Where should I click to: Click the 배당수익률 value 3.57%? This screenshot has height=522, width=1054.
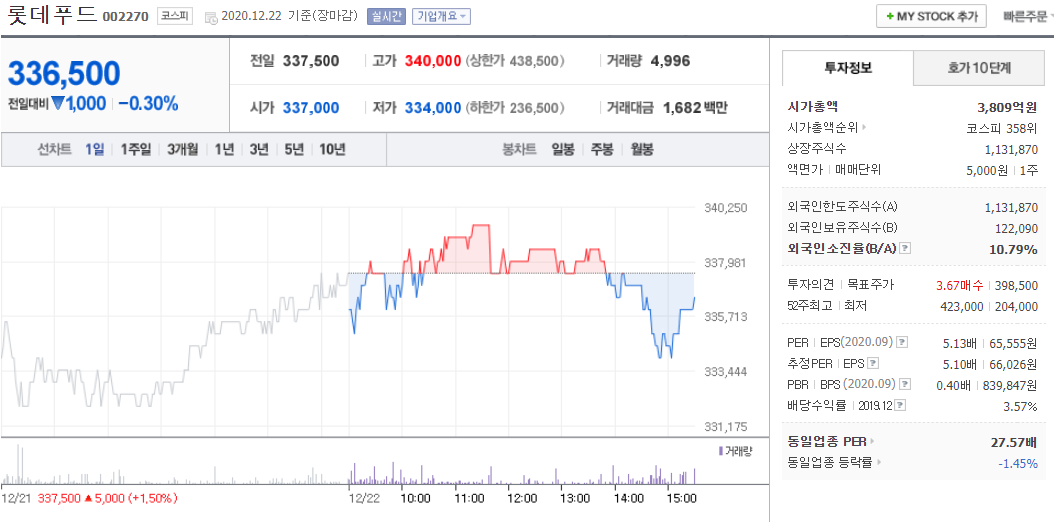click(x=1022, y=406)
